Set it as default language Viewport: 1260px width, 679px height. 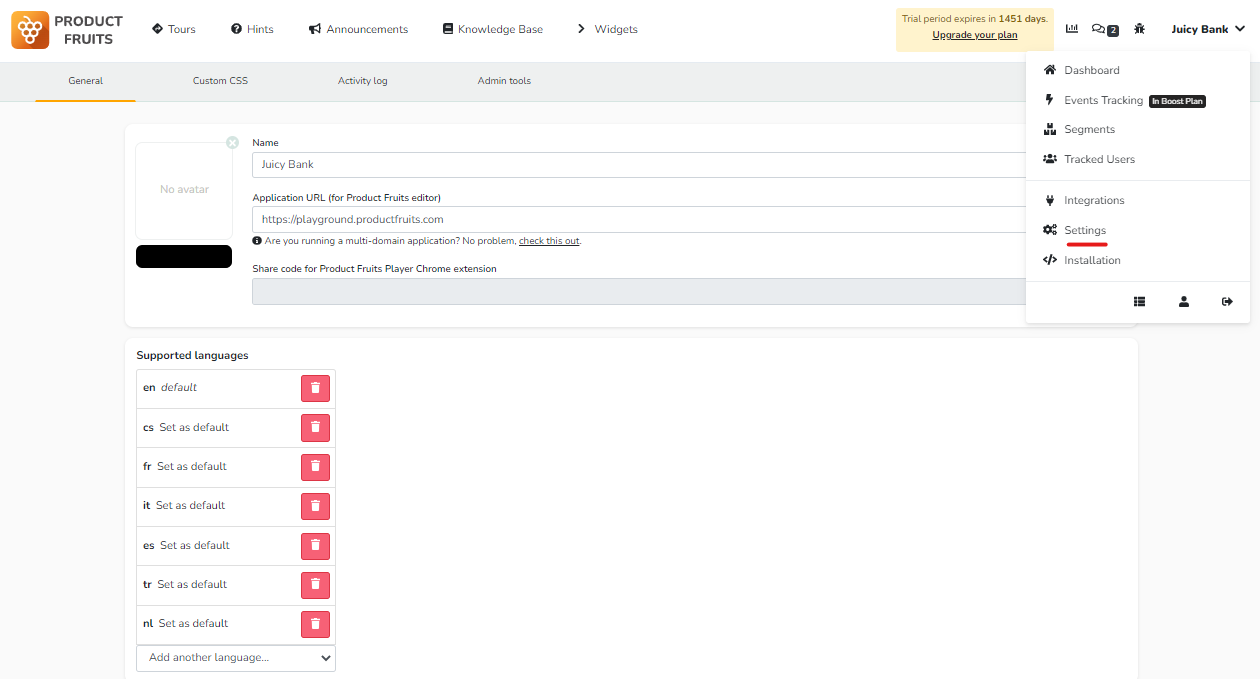click(190, 505)
